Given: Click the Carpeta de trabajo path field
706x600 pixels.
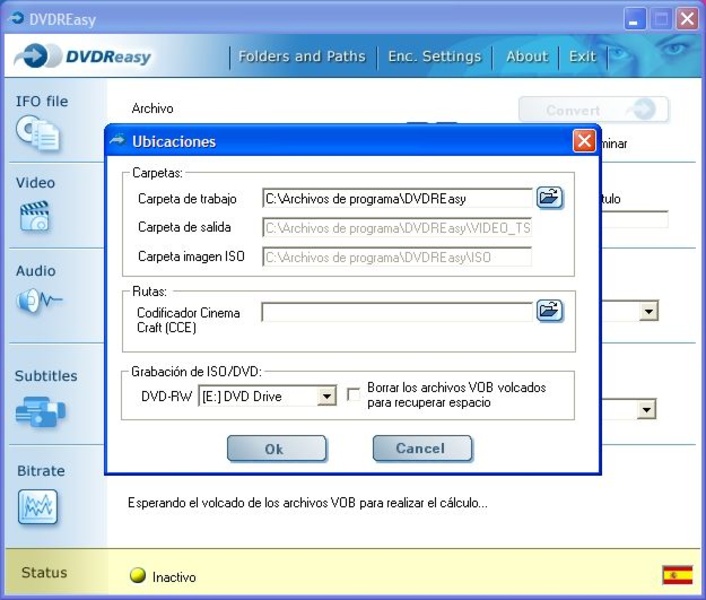Looking at the screenshot, I should (x=397, y=199).
